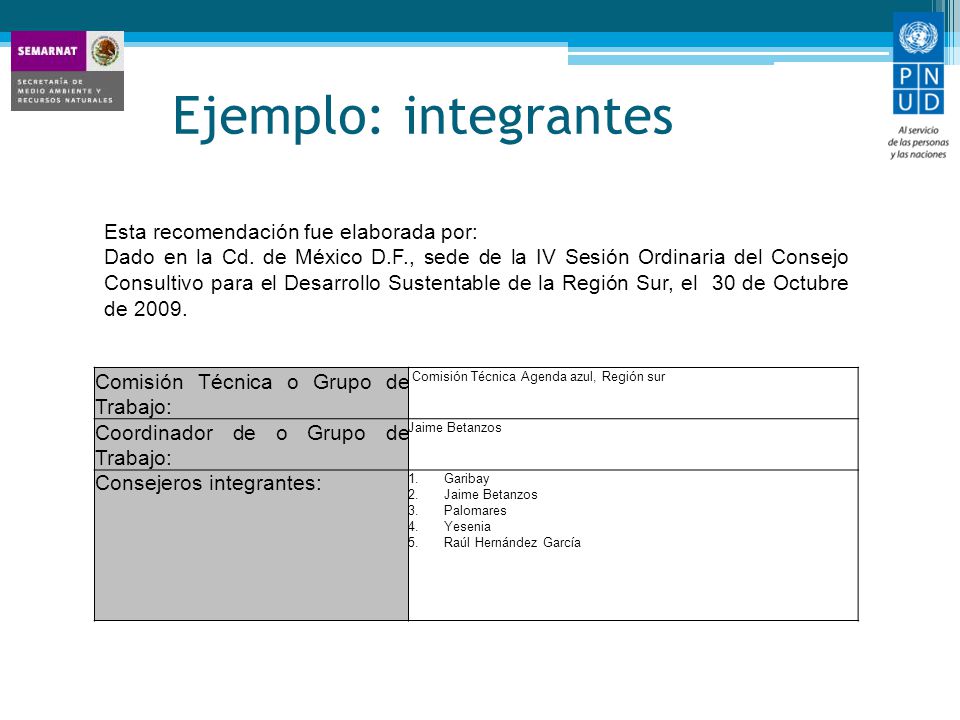Click the PNUD logo
This screenshot has width=960, height=720.
point(918,64)
